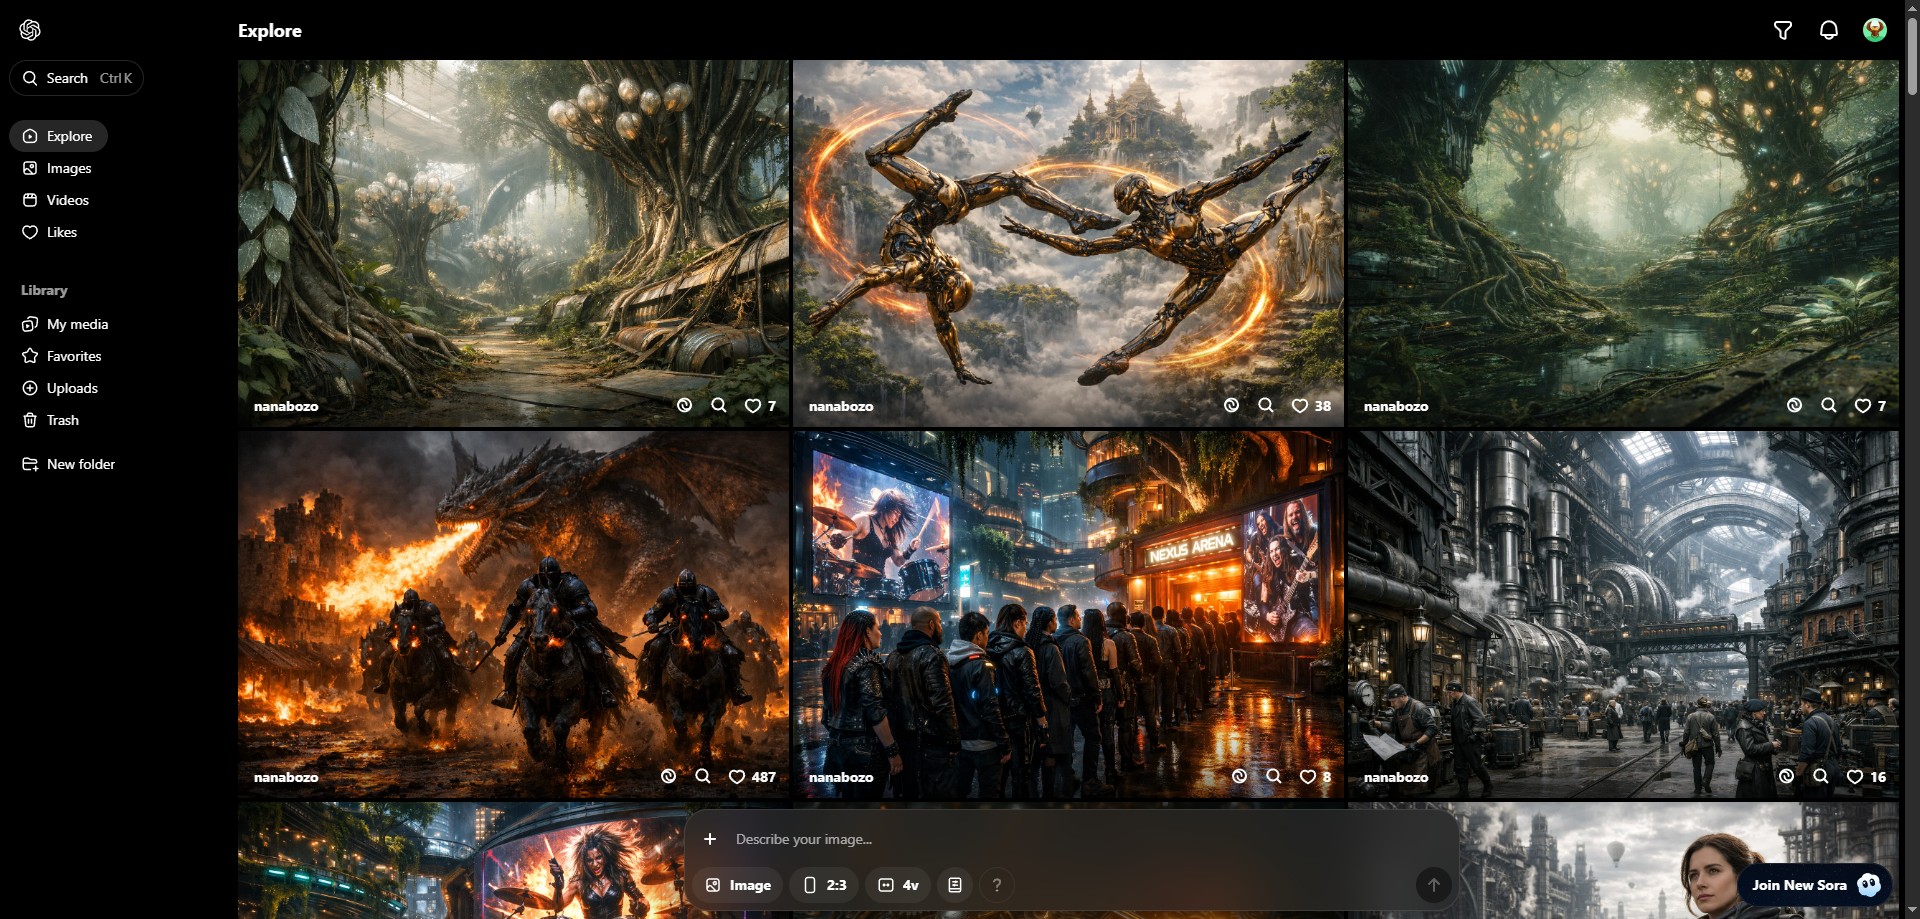Screen dimensions: 1920x919
Task: Open the 4v variations dropdown
Action: click(898, 885)
